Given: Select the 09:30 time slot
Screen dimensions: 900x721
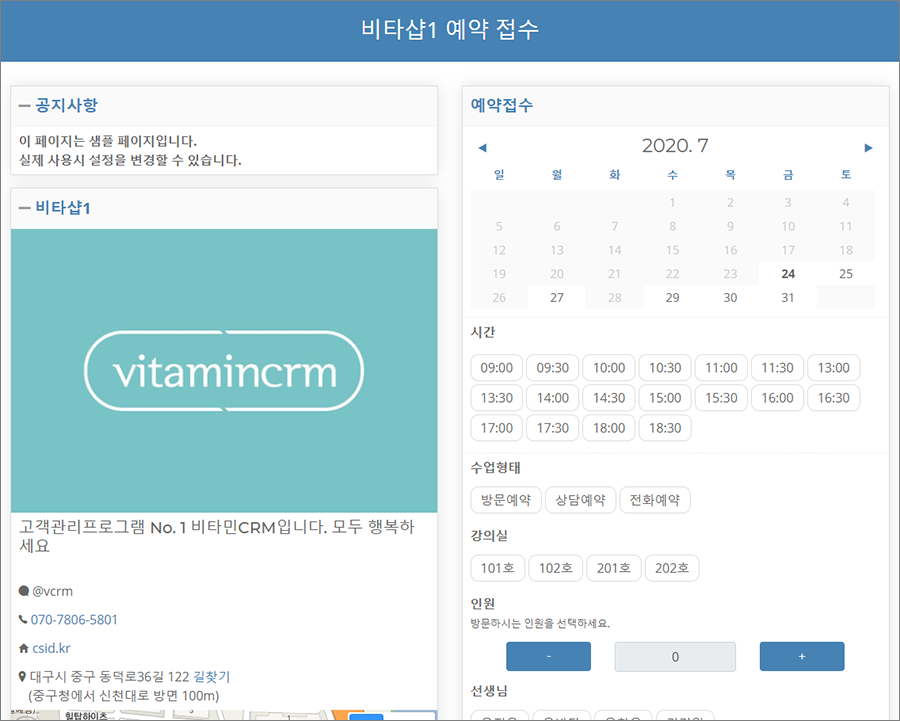Looking at the screenshot, I should [x=553, y=368].
